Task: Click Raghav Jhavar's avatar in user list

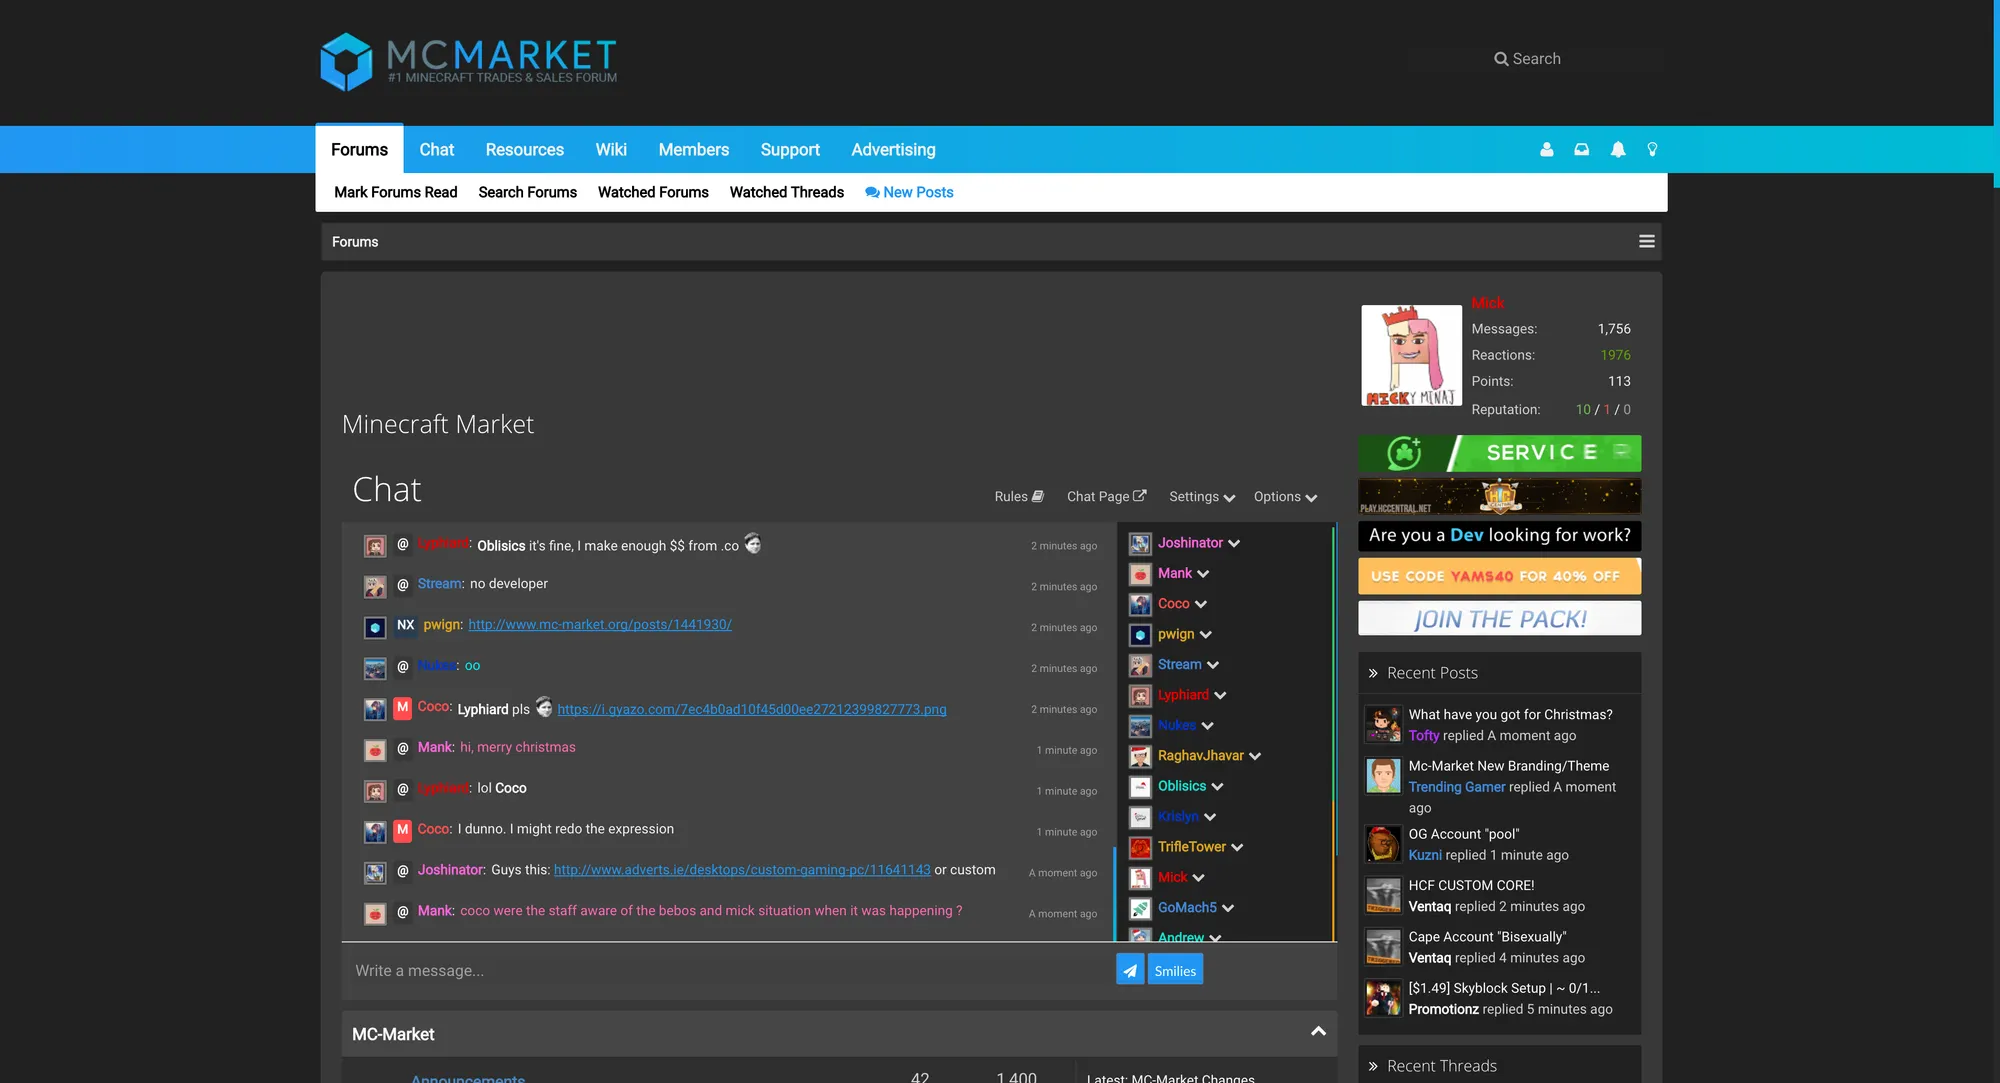Action: point(1140,756)
